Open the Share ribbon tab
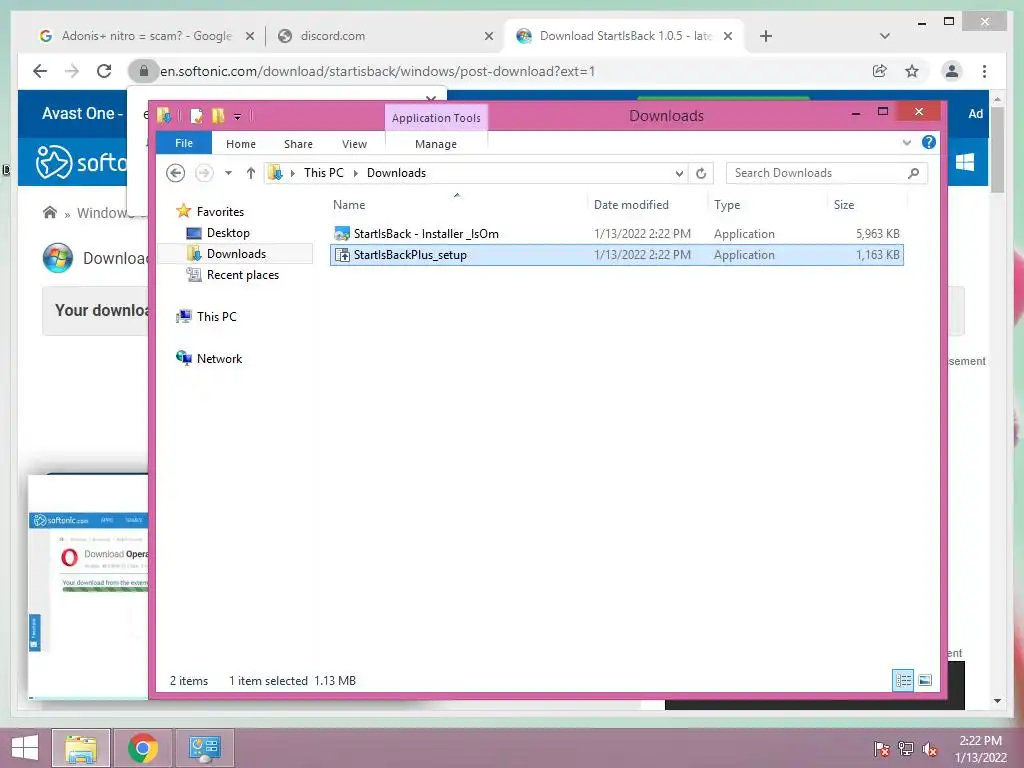This screenshot has width=1024, height=768. pyautogui.click(x=298, y=144)
